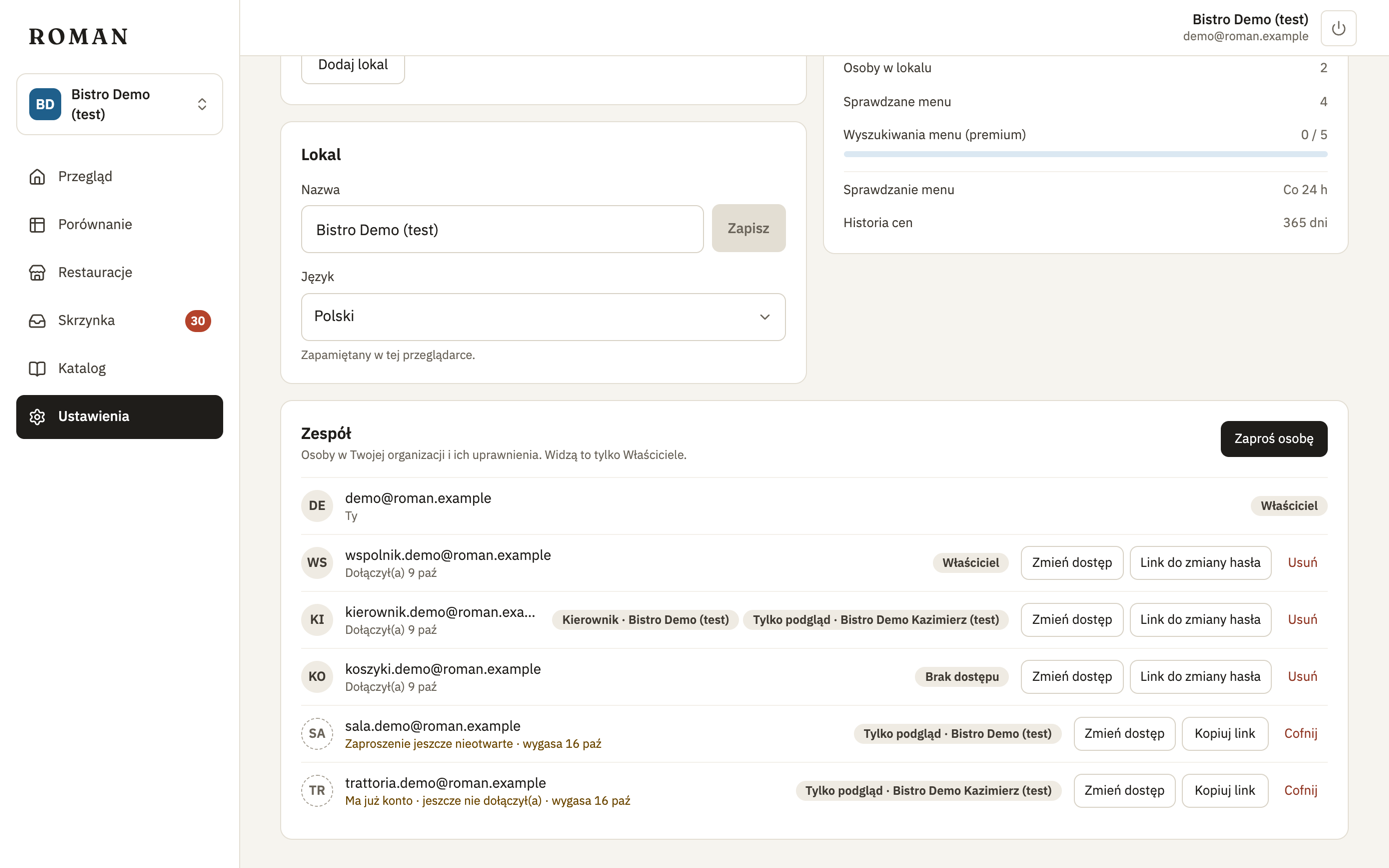The height and width of the screenshot is (868, 1389).
Task: Change access for trattoria.demo@roman.example
Action: (1125, 791)
